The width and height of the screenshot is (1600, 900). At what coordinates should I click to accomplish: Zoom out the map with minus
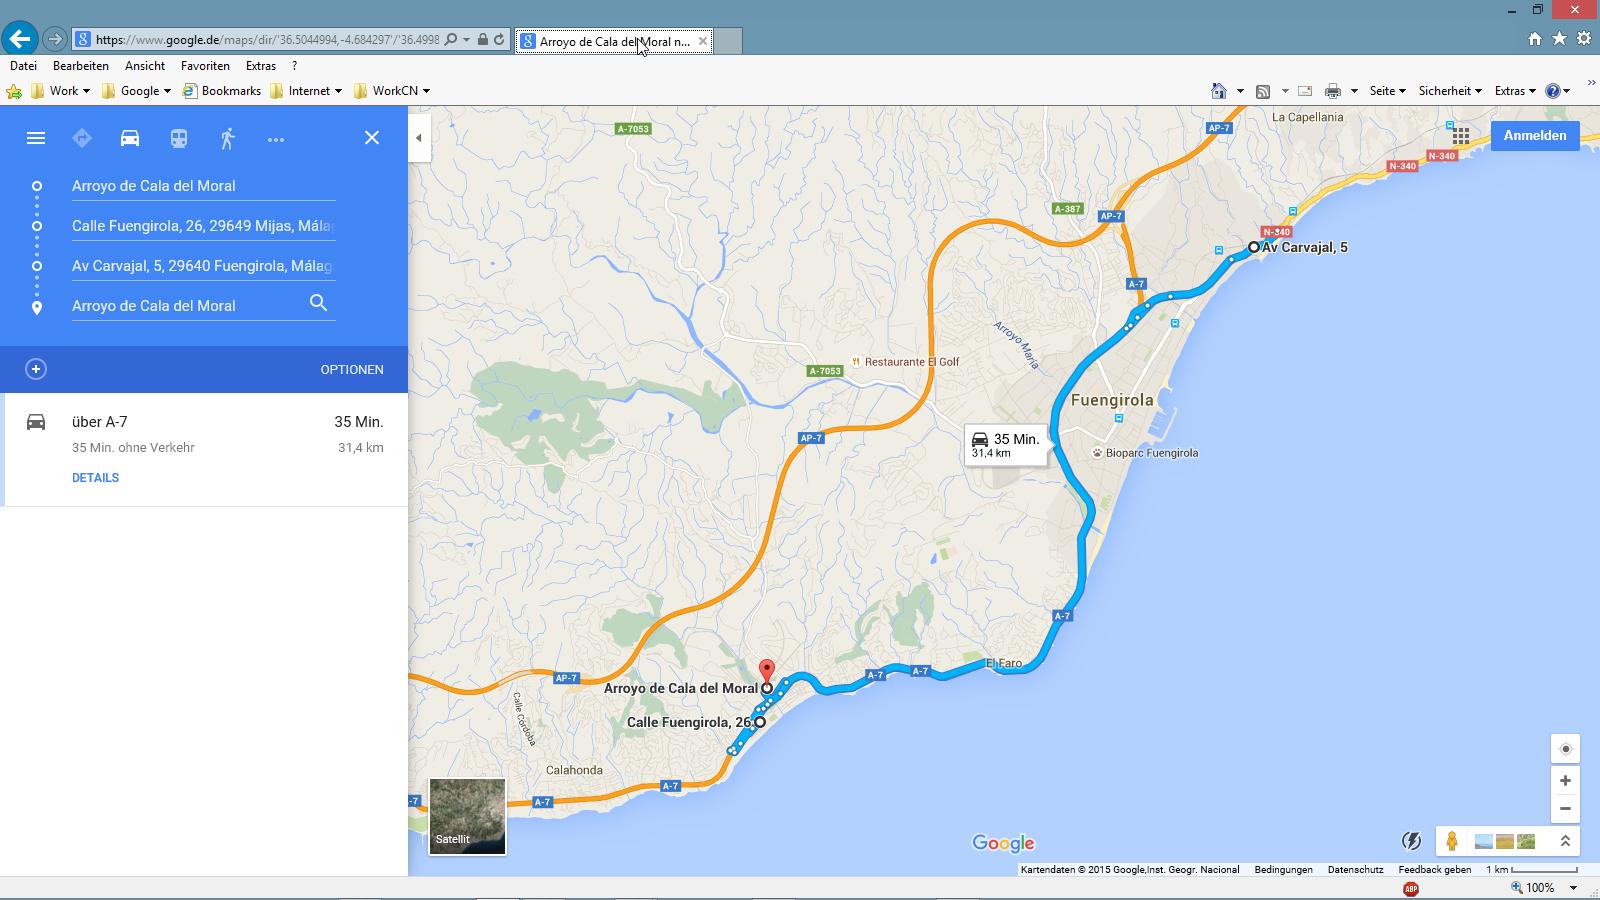(x=1565, y=808)
